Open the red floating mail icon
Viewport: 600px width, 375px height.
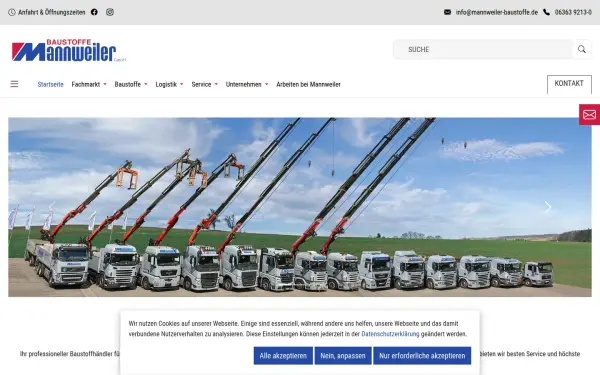click(x=589, y=114)
